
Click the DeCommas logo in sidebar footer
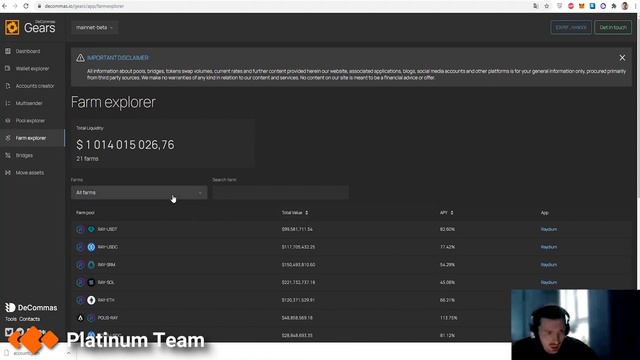coord(31,307)
